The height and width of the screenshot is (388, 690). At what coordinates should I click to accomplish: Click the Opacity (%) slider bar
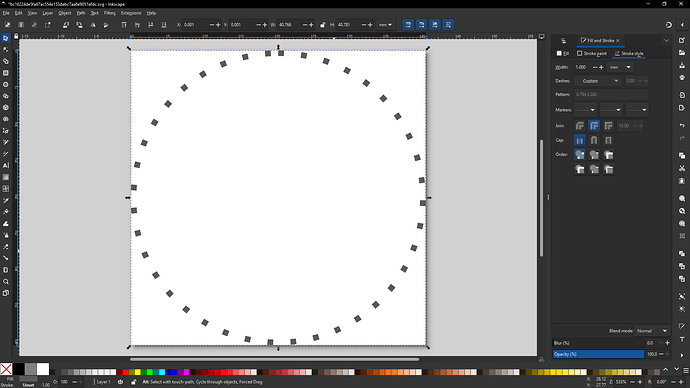(x=598, y=354)
